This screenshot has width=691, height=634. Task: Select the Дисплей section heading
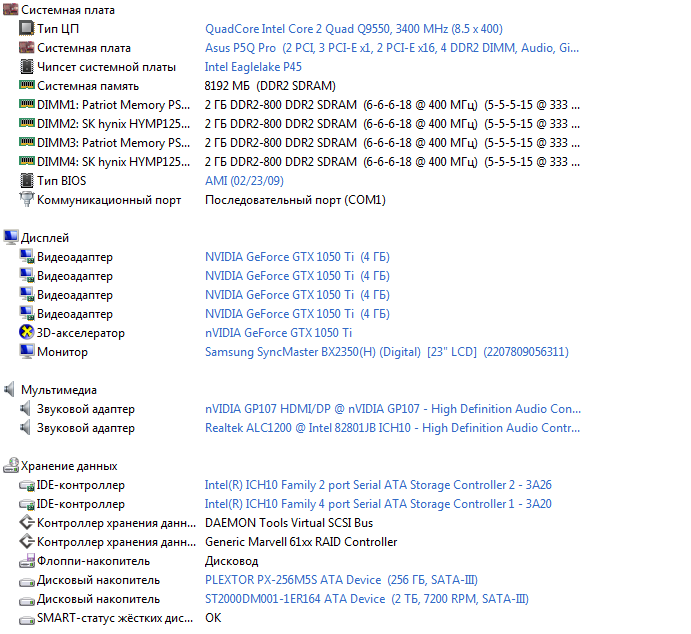[x=45, y=237]
